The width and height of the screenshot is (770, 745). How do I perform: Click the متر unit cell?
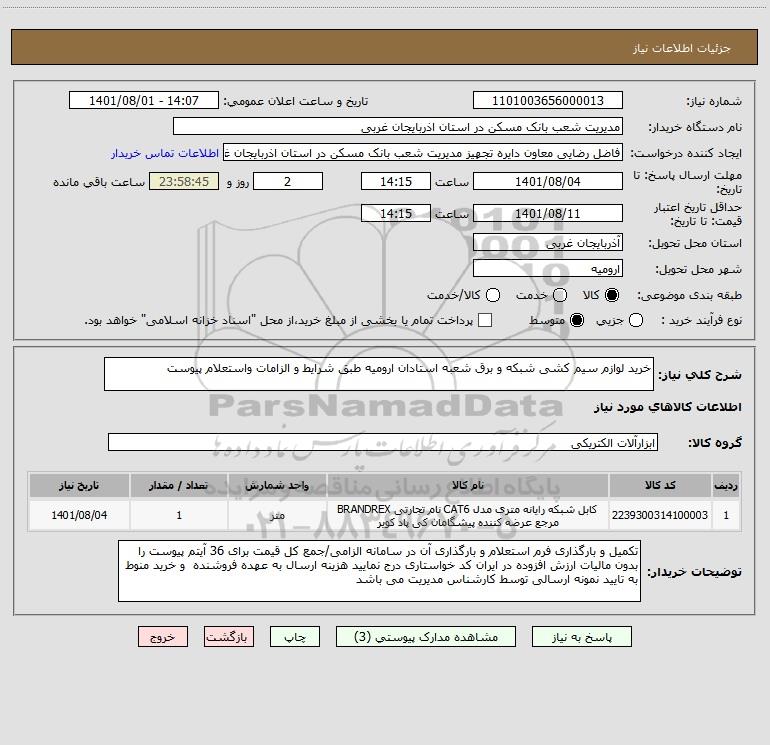click(x=277, y=515)
